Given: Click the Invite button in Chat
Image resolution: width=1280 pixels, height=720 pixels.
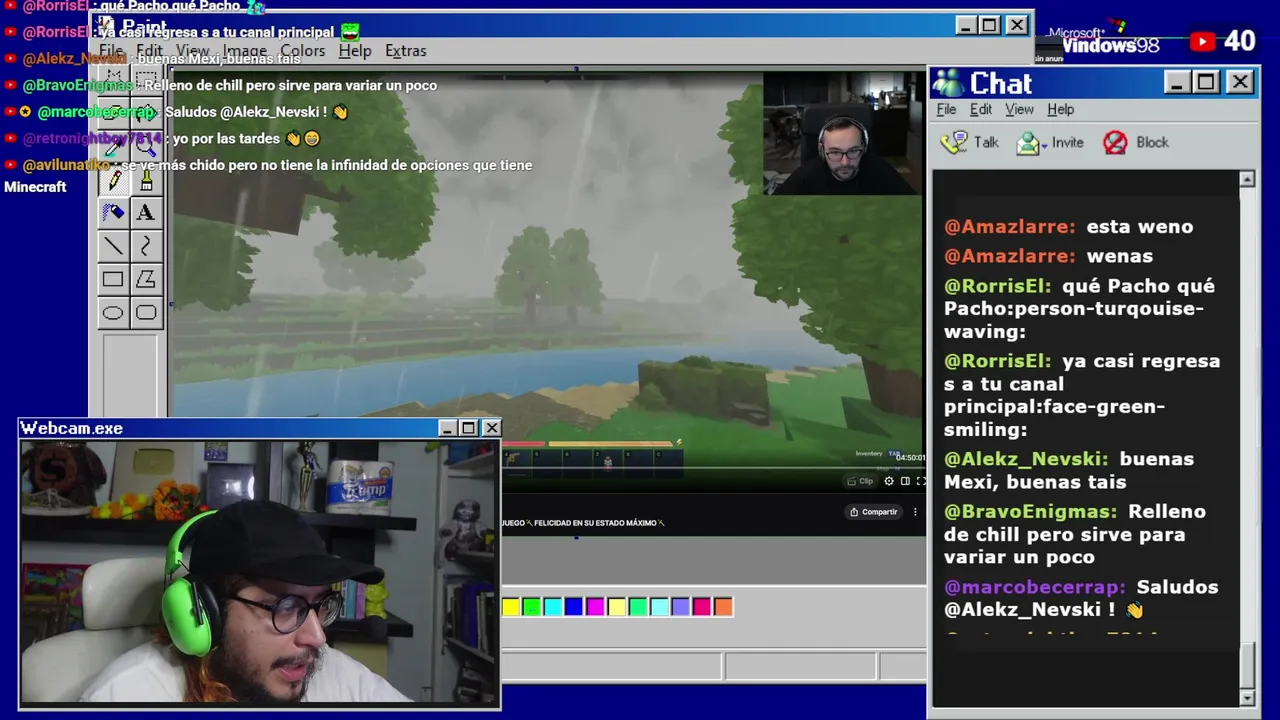Looking at the screenshot, I should point(1050,142).
